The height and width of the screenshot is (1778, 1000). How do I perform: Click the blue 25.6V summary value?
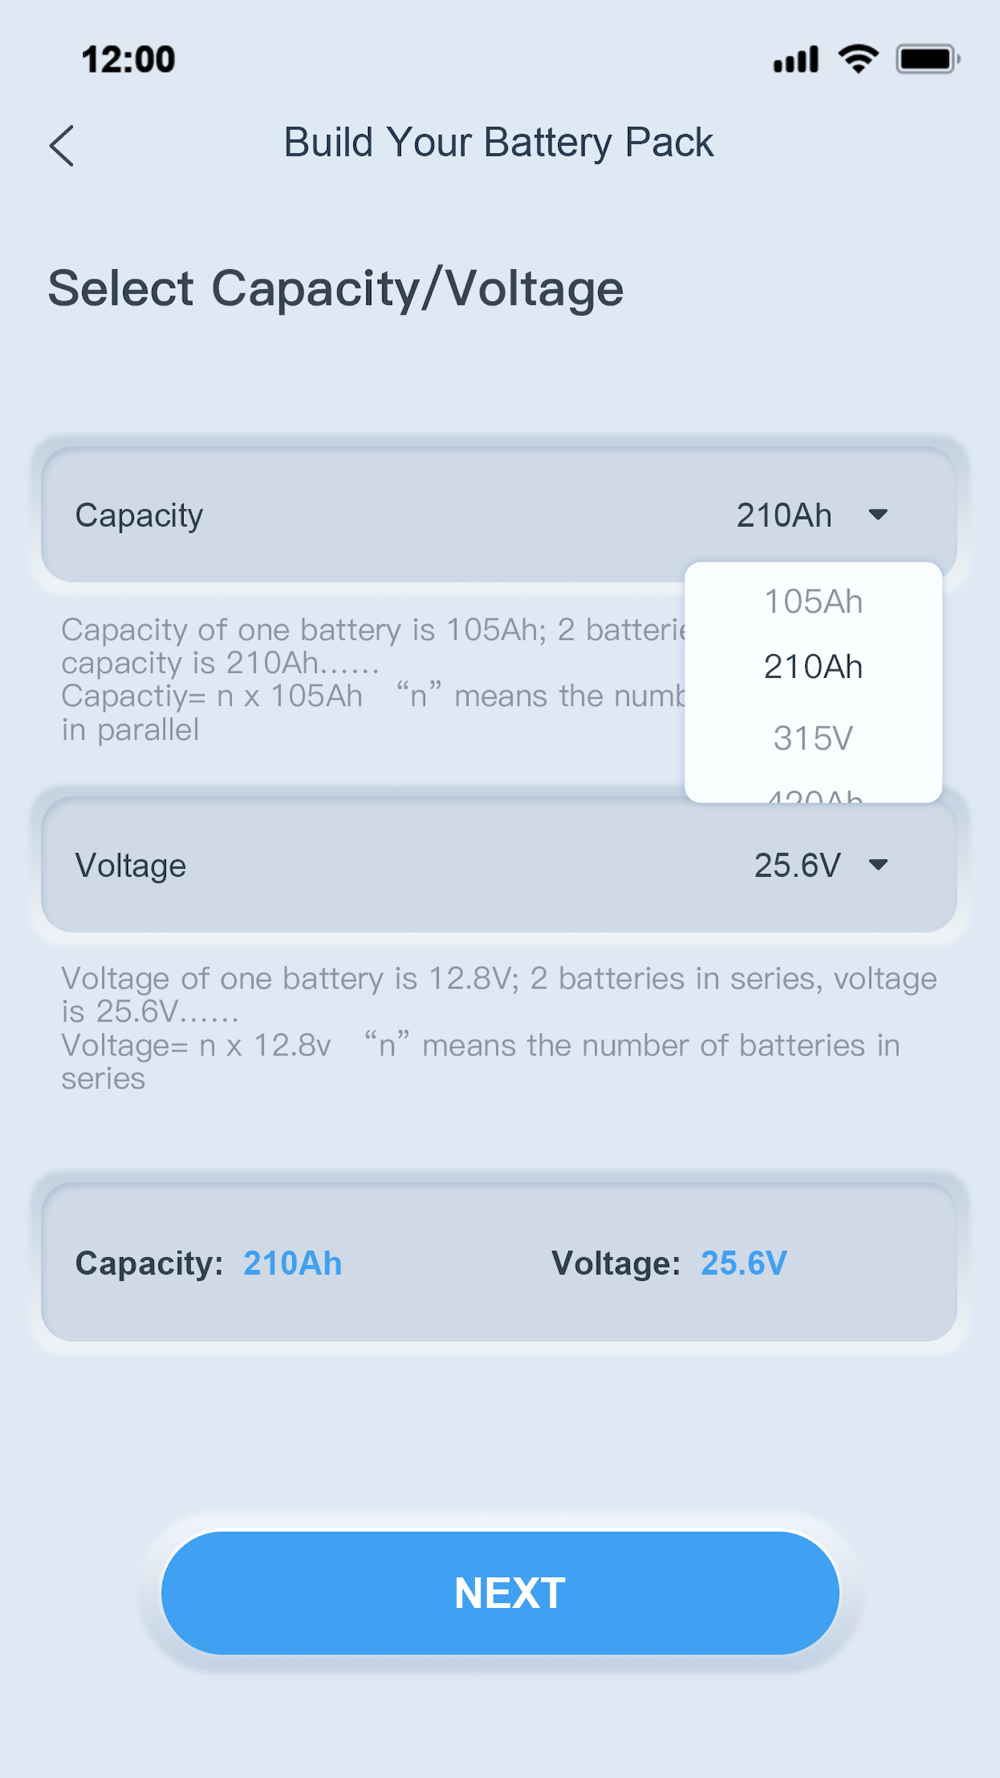coord(743,1263)
